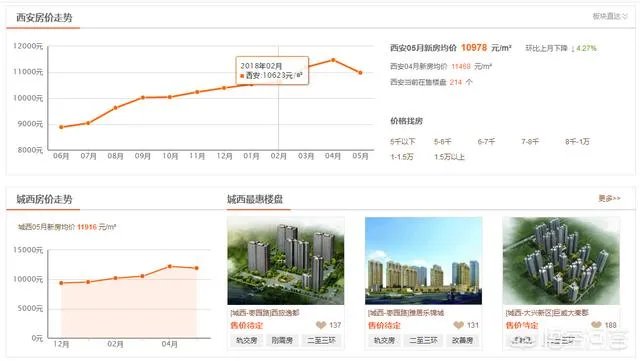Click the 11468 April price value

461,66
